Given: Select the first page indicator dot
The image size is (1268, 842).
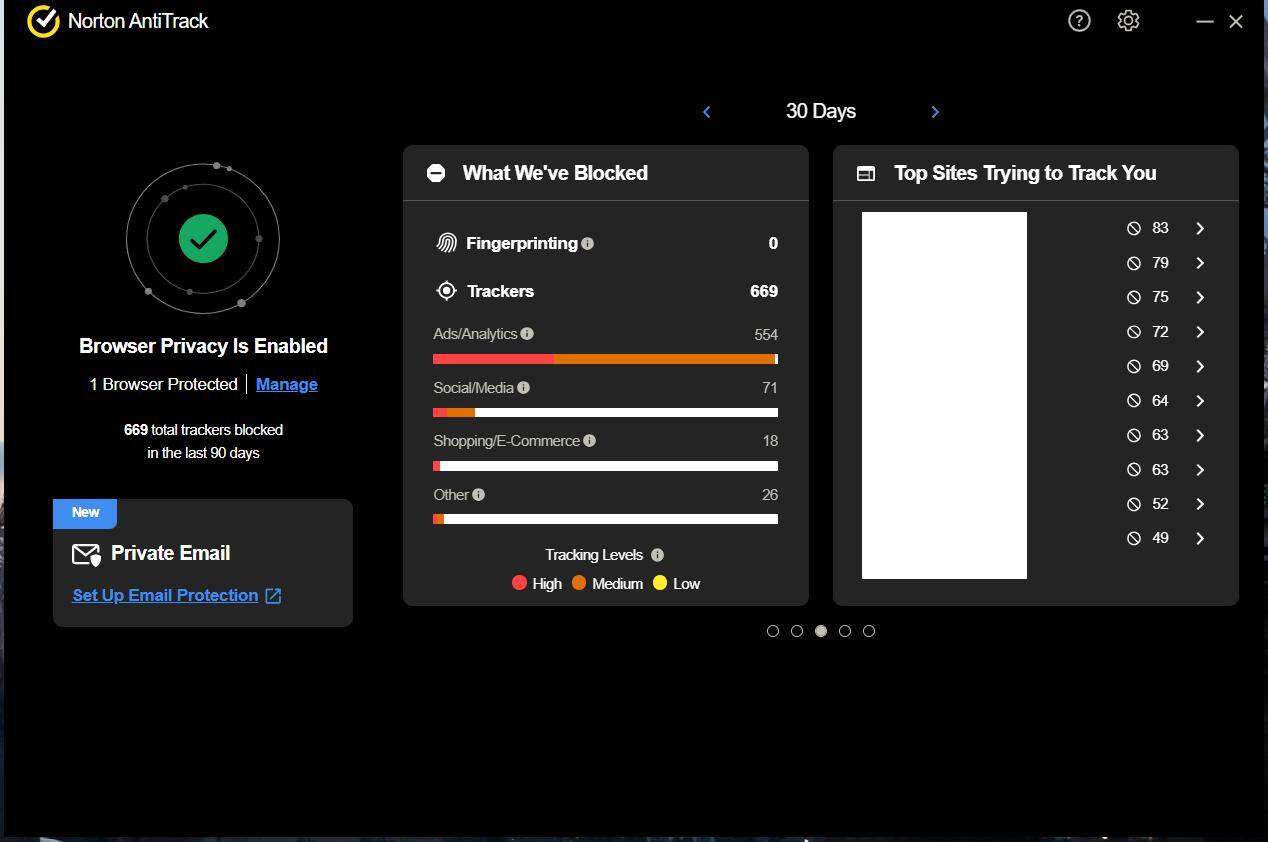Looking at the screenshot, I should coord(773,631).
